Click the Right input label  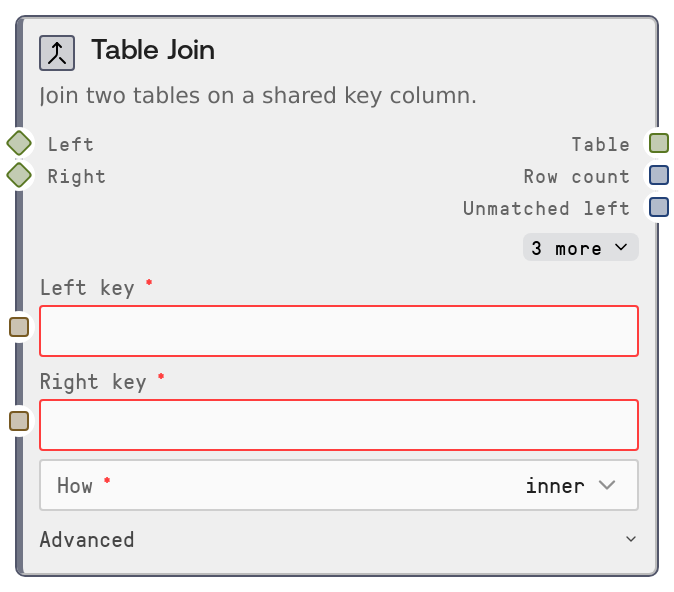tap(76, 176)
